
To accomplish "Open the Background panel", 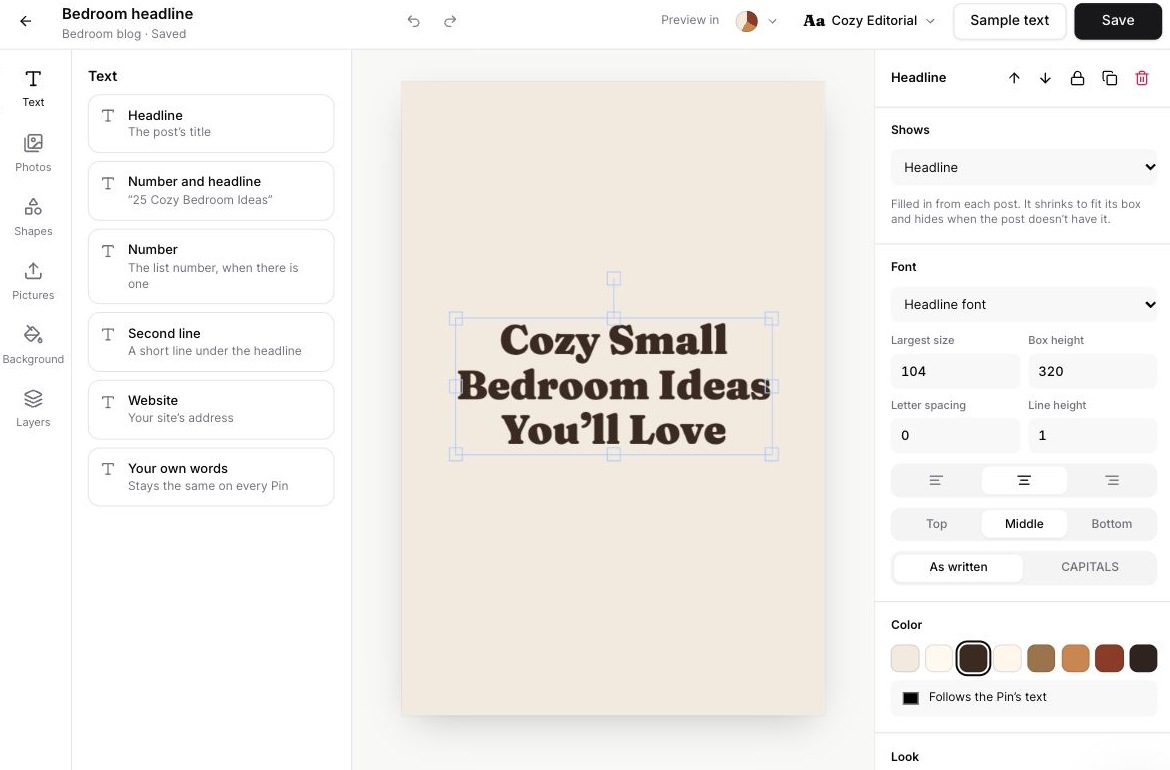I will pyautogui.click(x=33, y=345).
